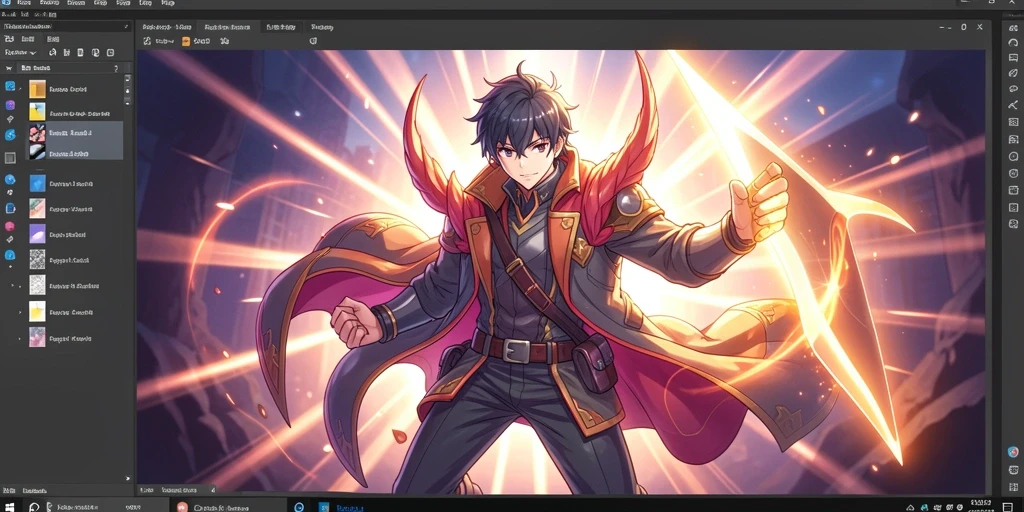Select the binoculars icon atop right toolbar
Screen dimensions: 1024x512
tap(1013, 26)
